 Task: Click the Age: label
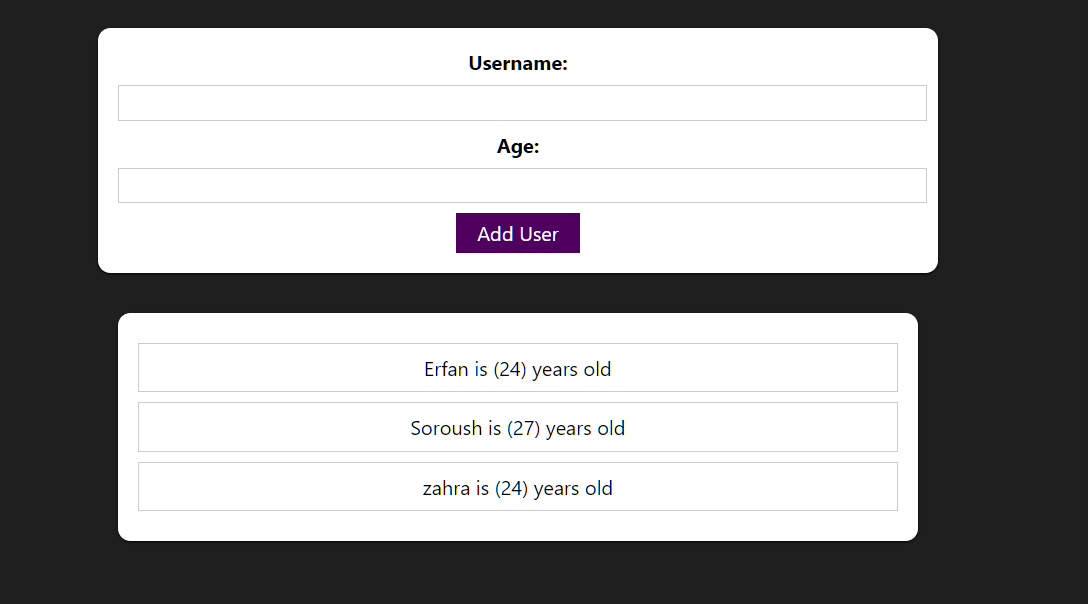pyautogui.click(x=518, y=146)
